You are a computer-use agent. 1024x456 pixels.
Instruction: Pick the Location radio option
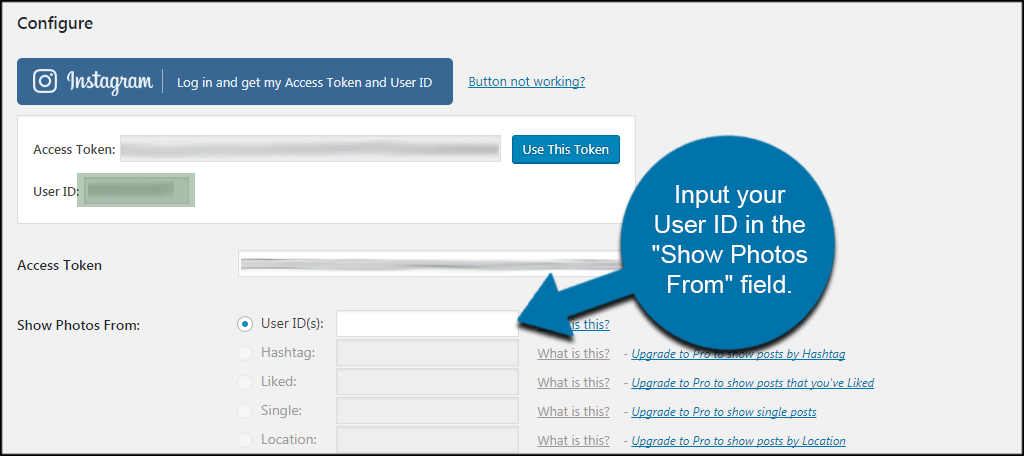click(245, 440)
